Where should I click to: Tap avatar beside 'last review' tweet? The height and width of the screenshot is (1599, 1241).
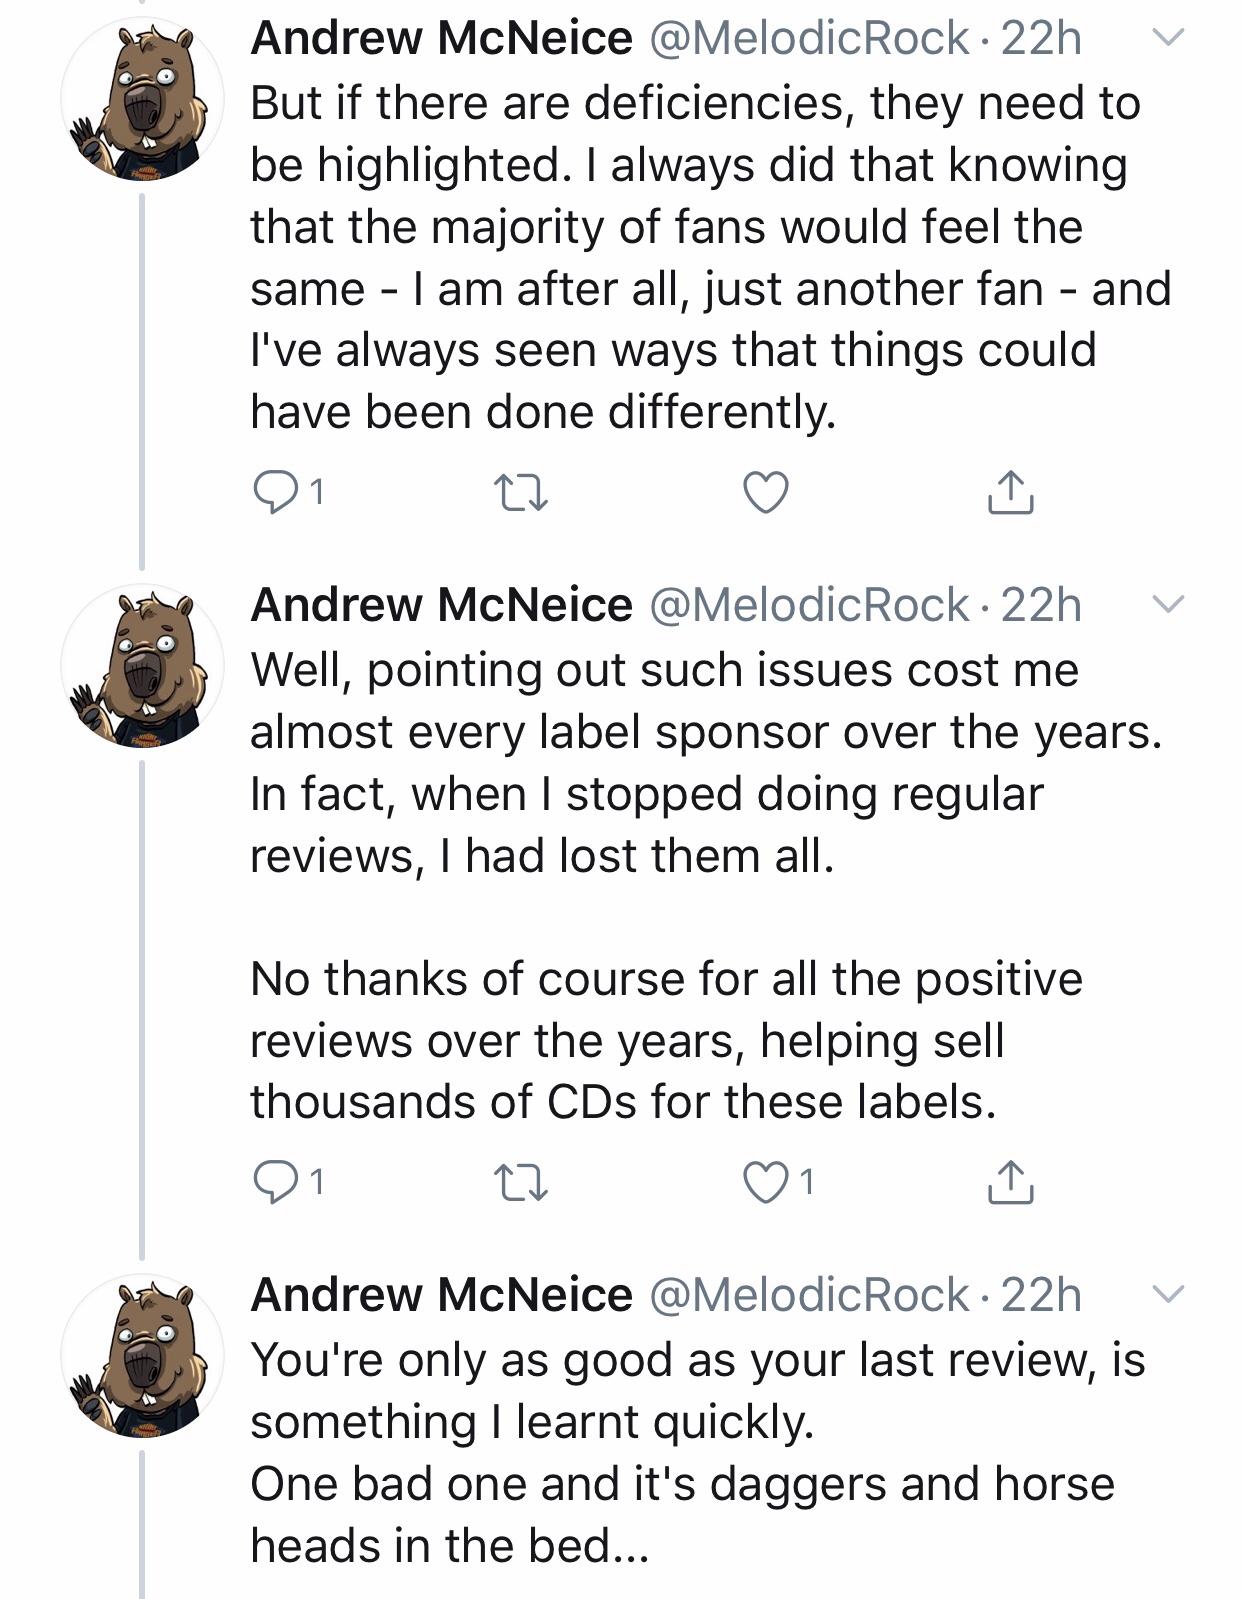click(x=142, y=1355)
